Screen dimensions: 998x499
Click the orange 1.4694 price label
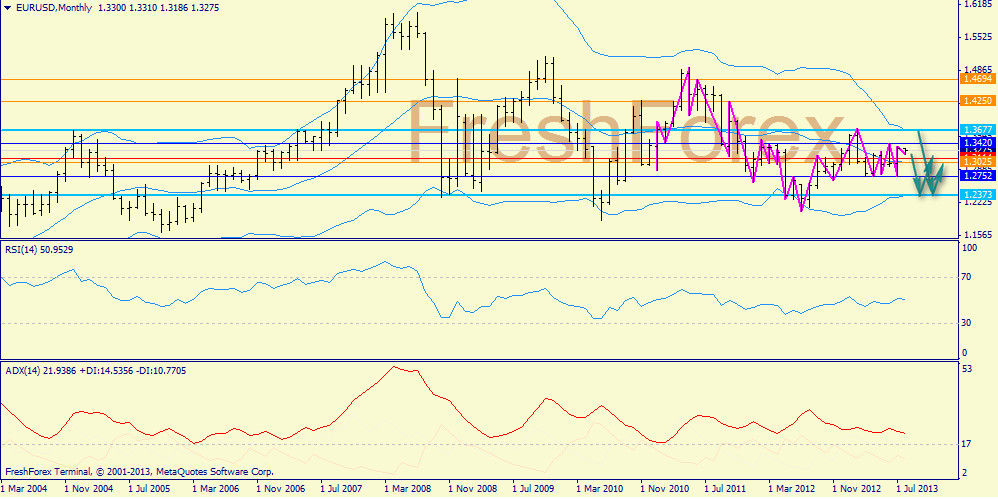[976, 78]
